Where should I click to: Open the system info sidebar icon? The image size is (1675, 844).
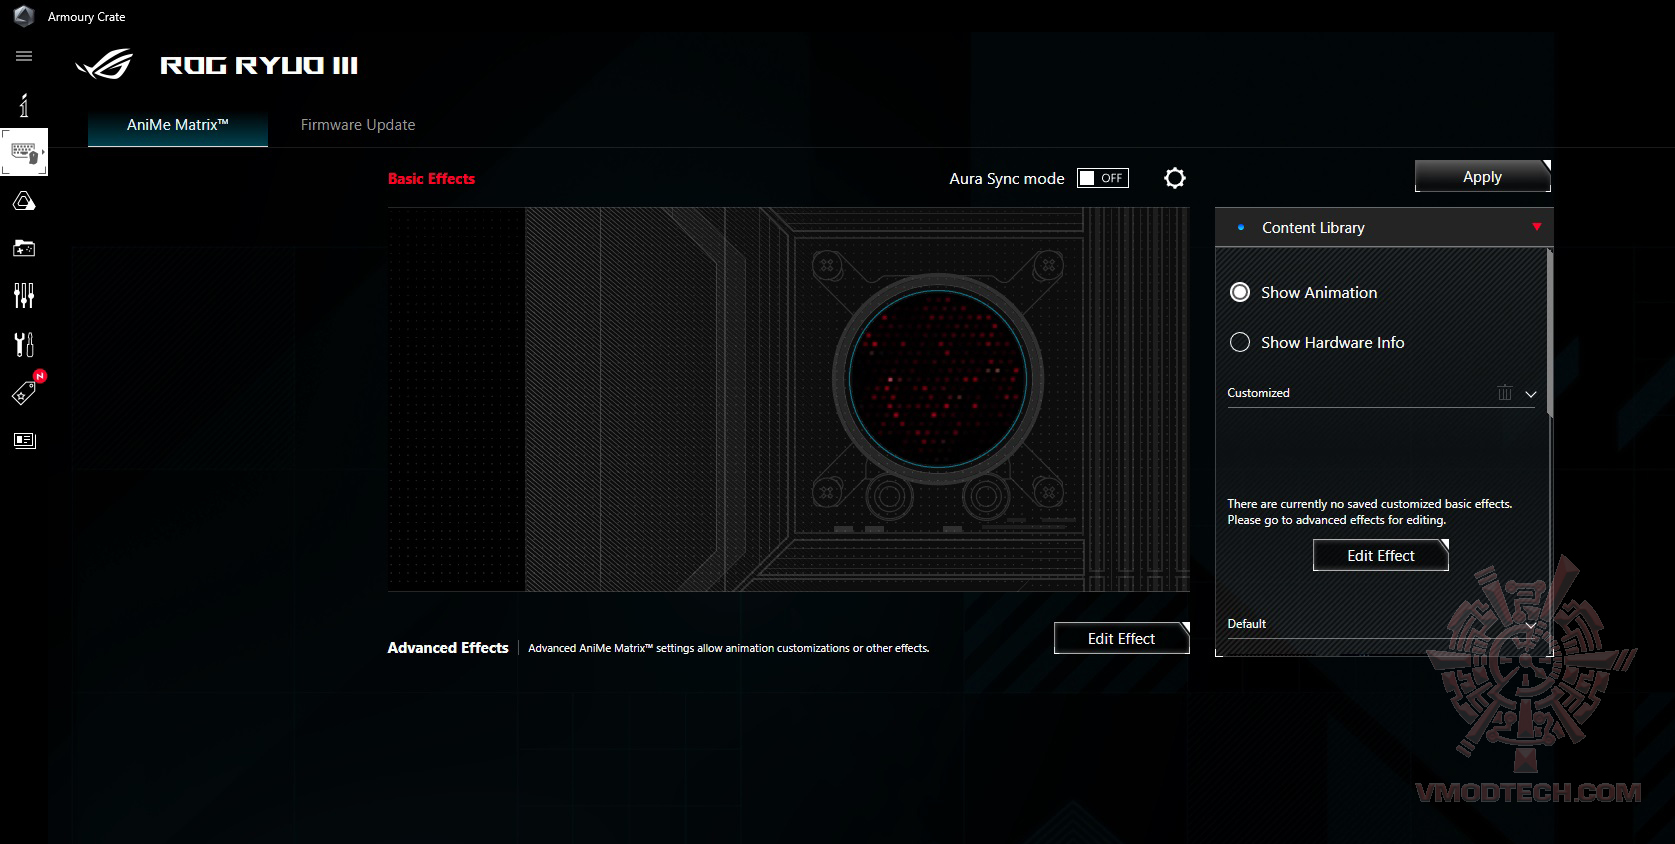[x=24, y=105]
